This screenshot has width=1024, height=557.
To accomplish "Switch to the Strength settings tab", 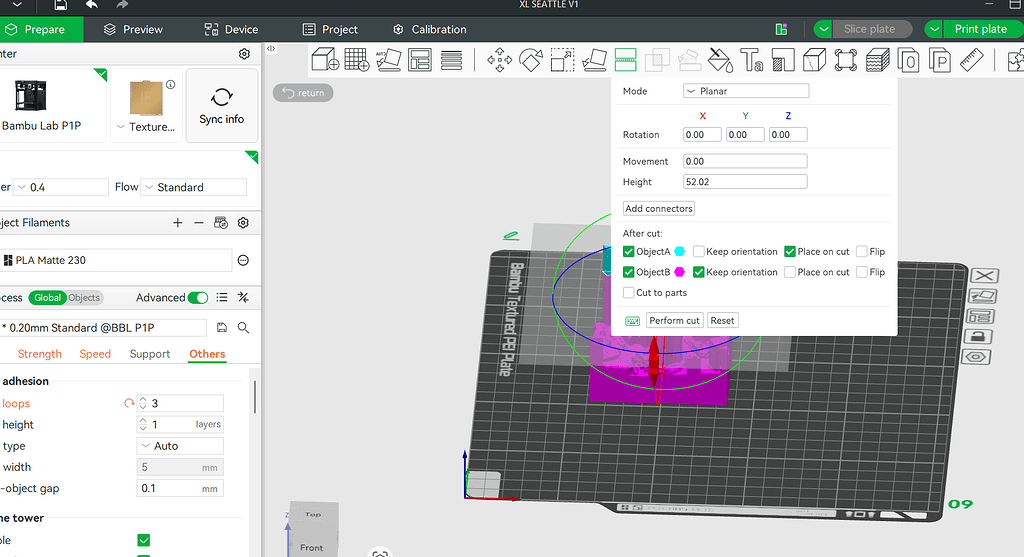I will [39, 354].
